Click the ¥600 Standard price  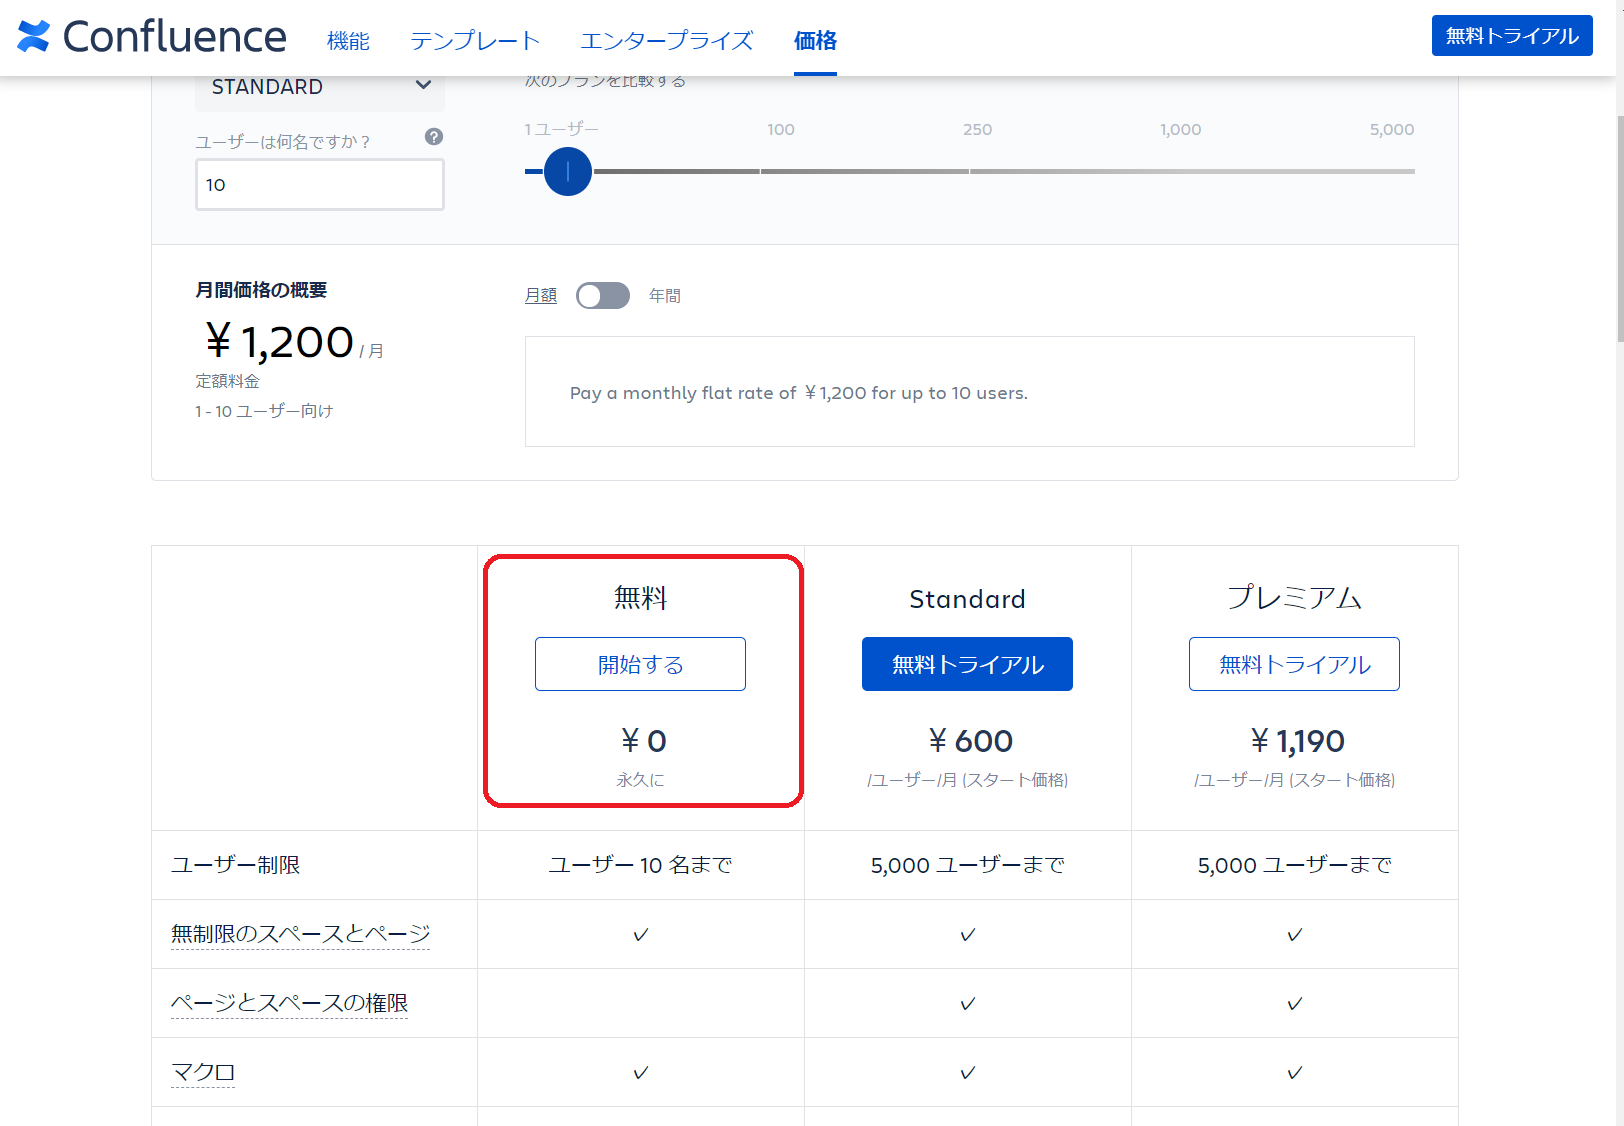[970, 741]
